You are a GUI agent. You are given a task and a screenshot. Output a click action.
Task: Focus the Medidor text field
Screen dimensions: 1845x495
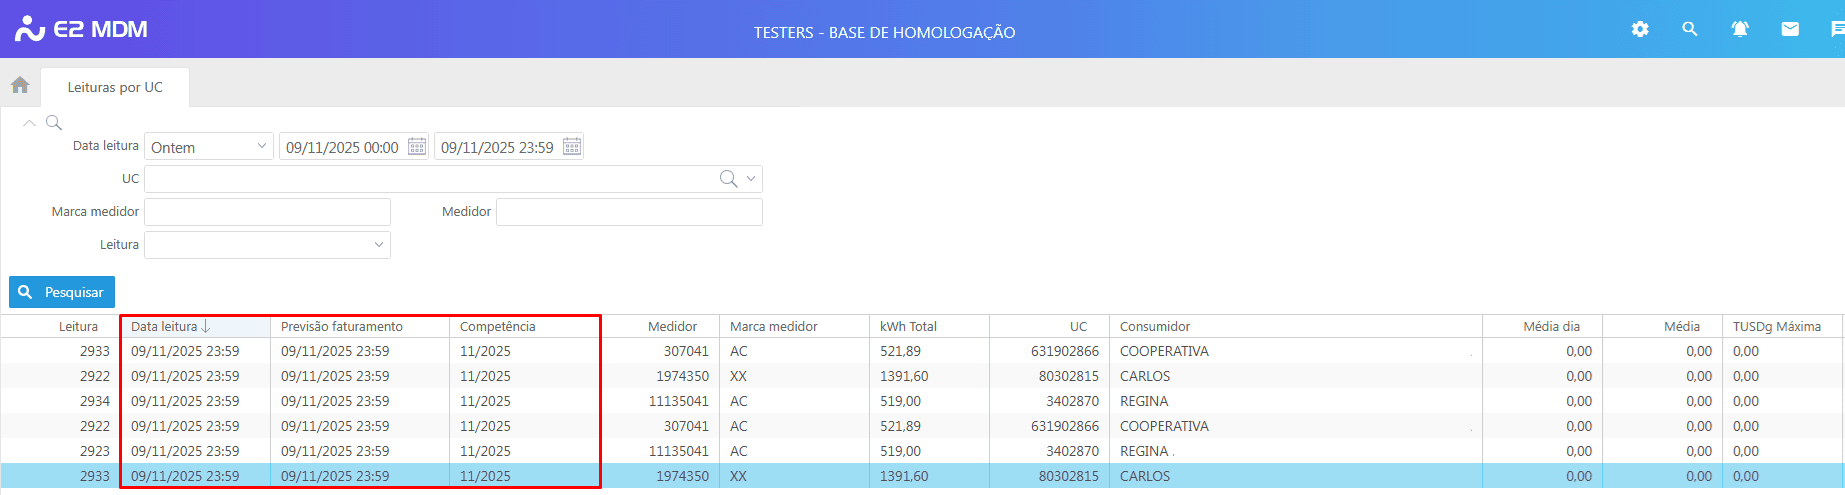coord(629,212)
